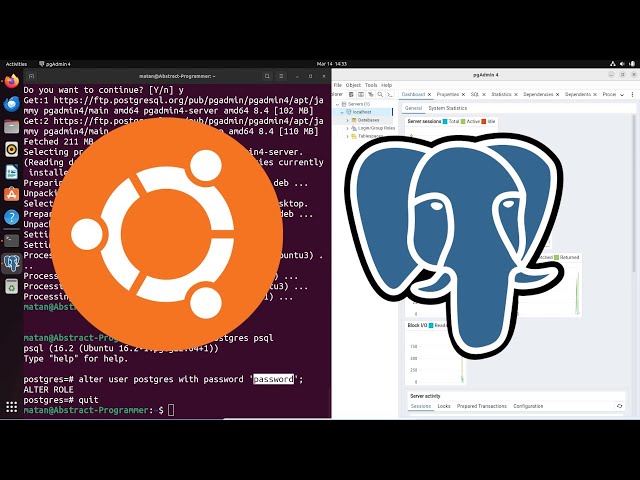
Task: Click the Total legend swatch in Server sessions
Action: (445, 122)
